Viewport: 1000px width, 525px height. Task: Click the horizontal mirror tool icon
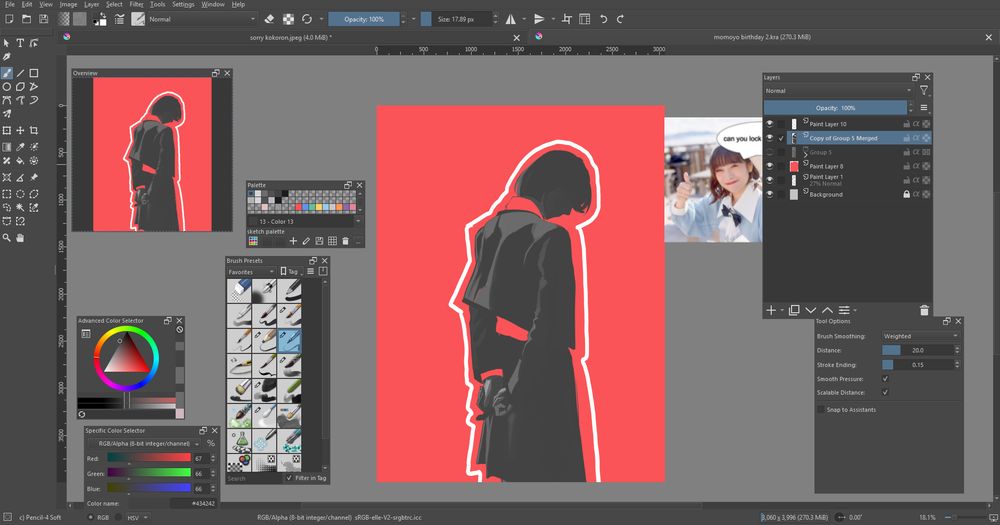512,19
